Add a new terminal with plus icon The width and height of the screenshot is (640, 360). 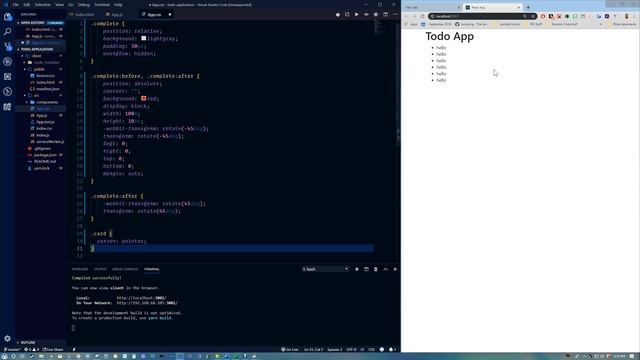click(357, 269)
